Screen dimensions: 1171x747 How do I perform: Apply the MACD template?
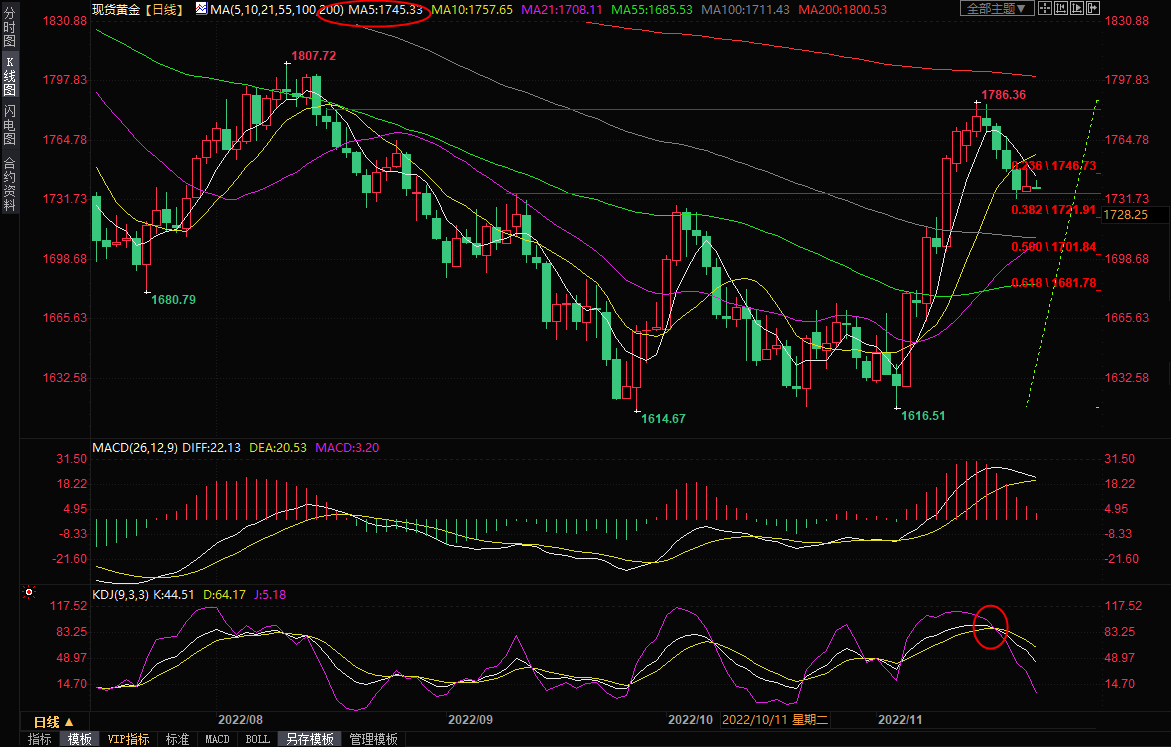click(x=217, y=739)
